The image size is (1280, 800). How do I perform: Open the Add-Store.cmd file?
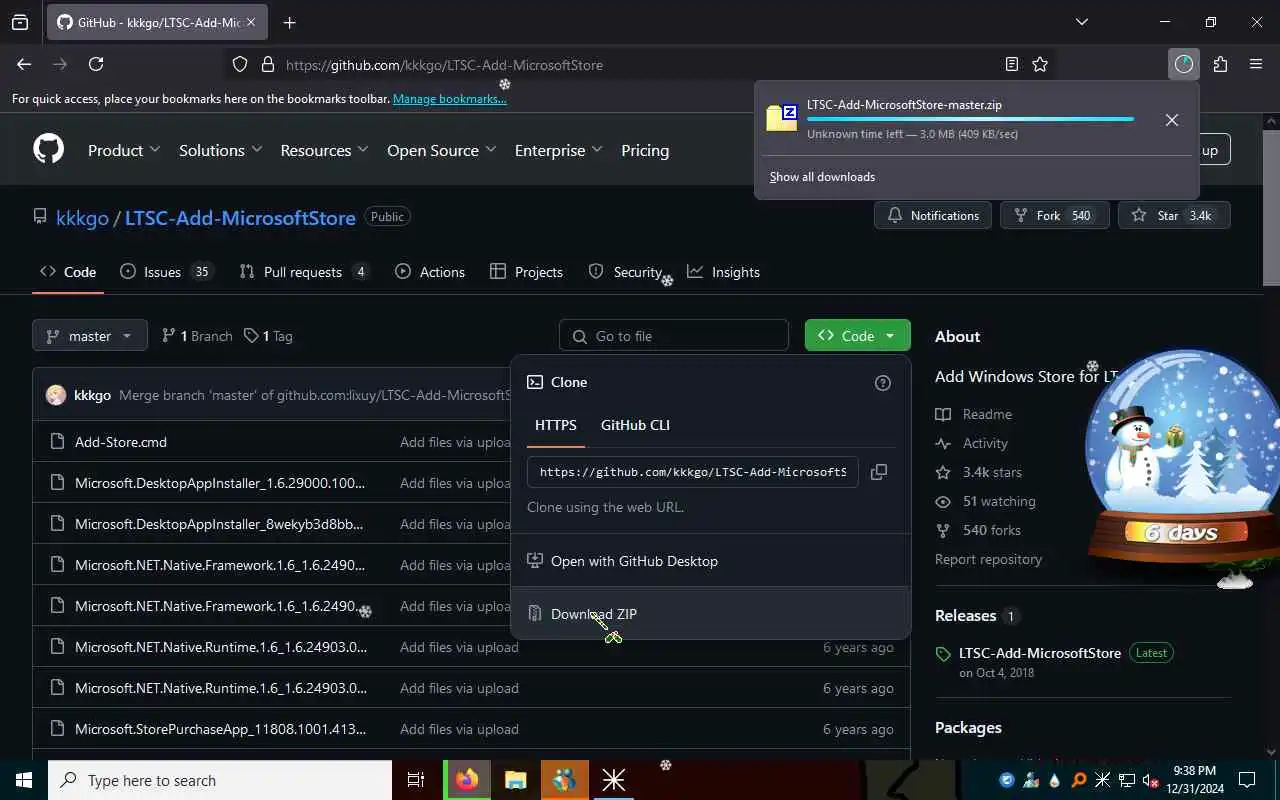pos(121,442)
